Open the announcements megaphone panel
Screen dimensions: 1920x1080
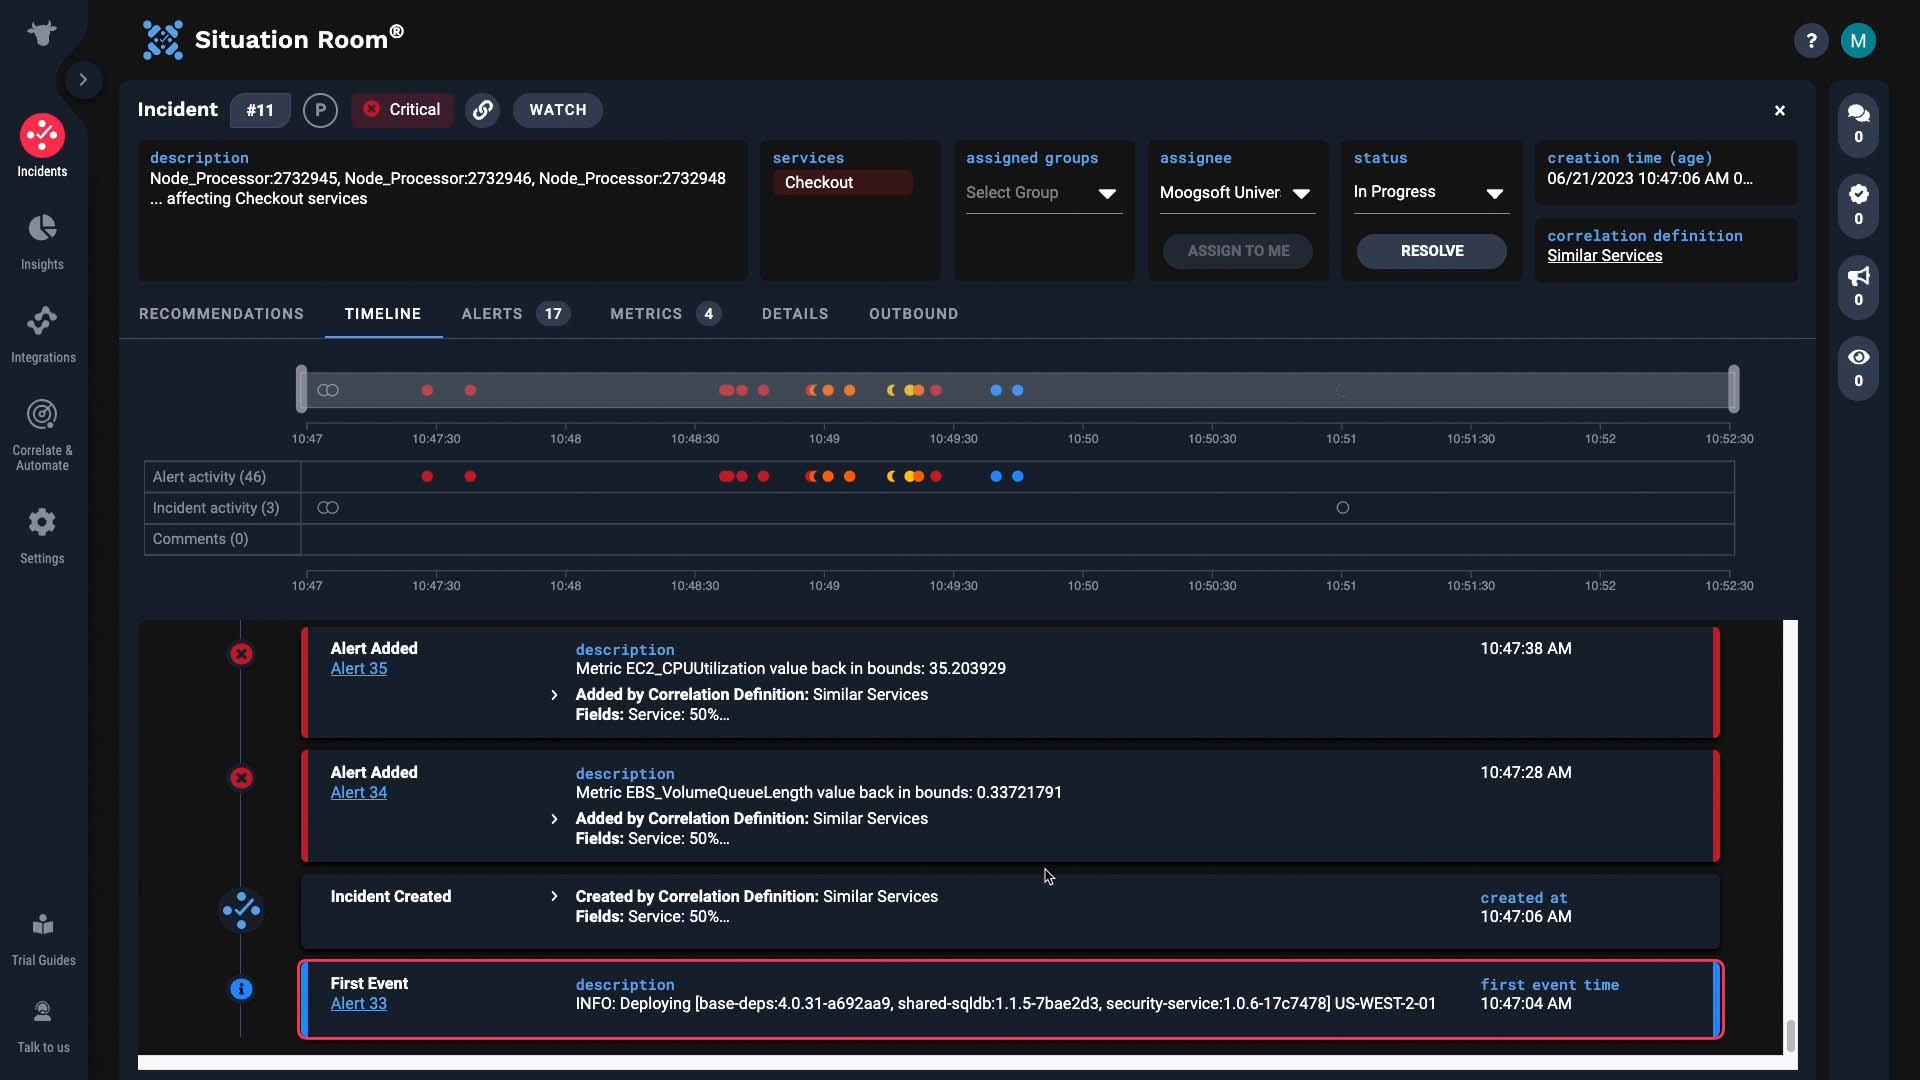1859,286
